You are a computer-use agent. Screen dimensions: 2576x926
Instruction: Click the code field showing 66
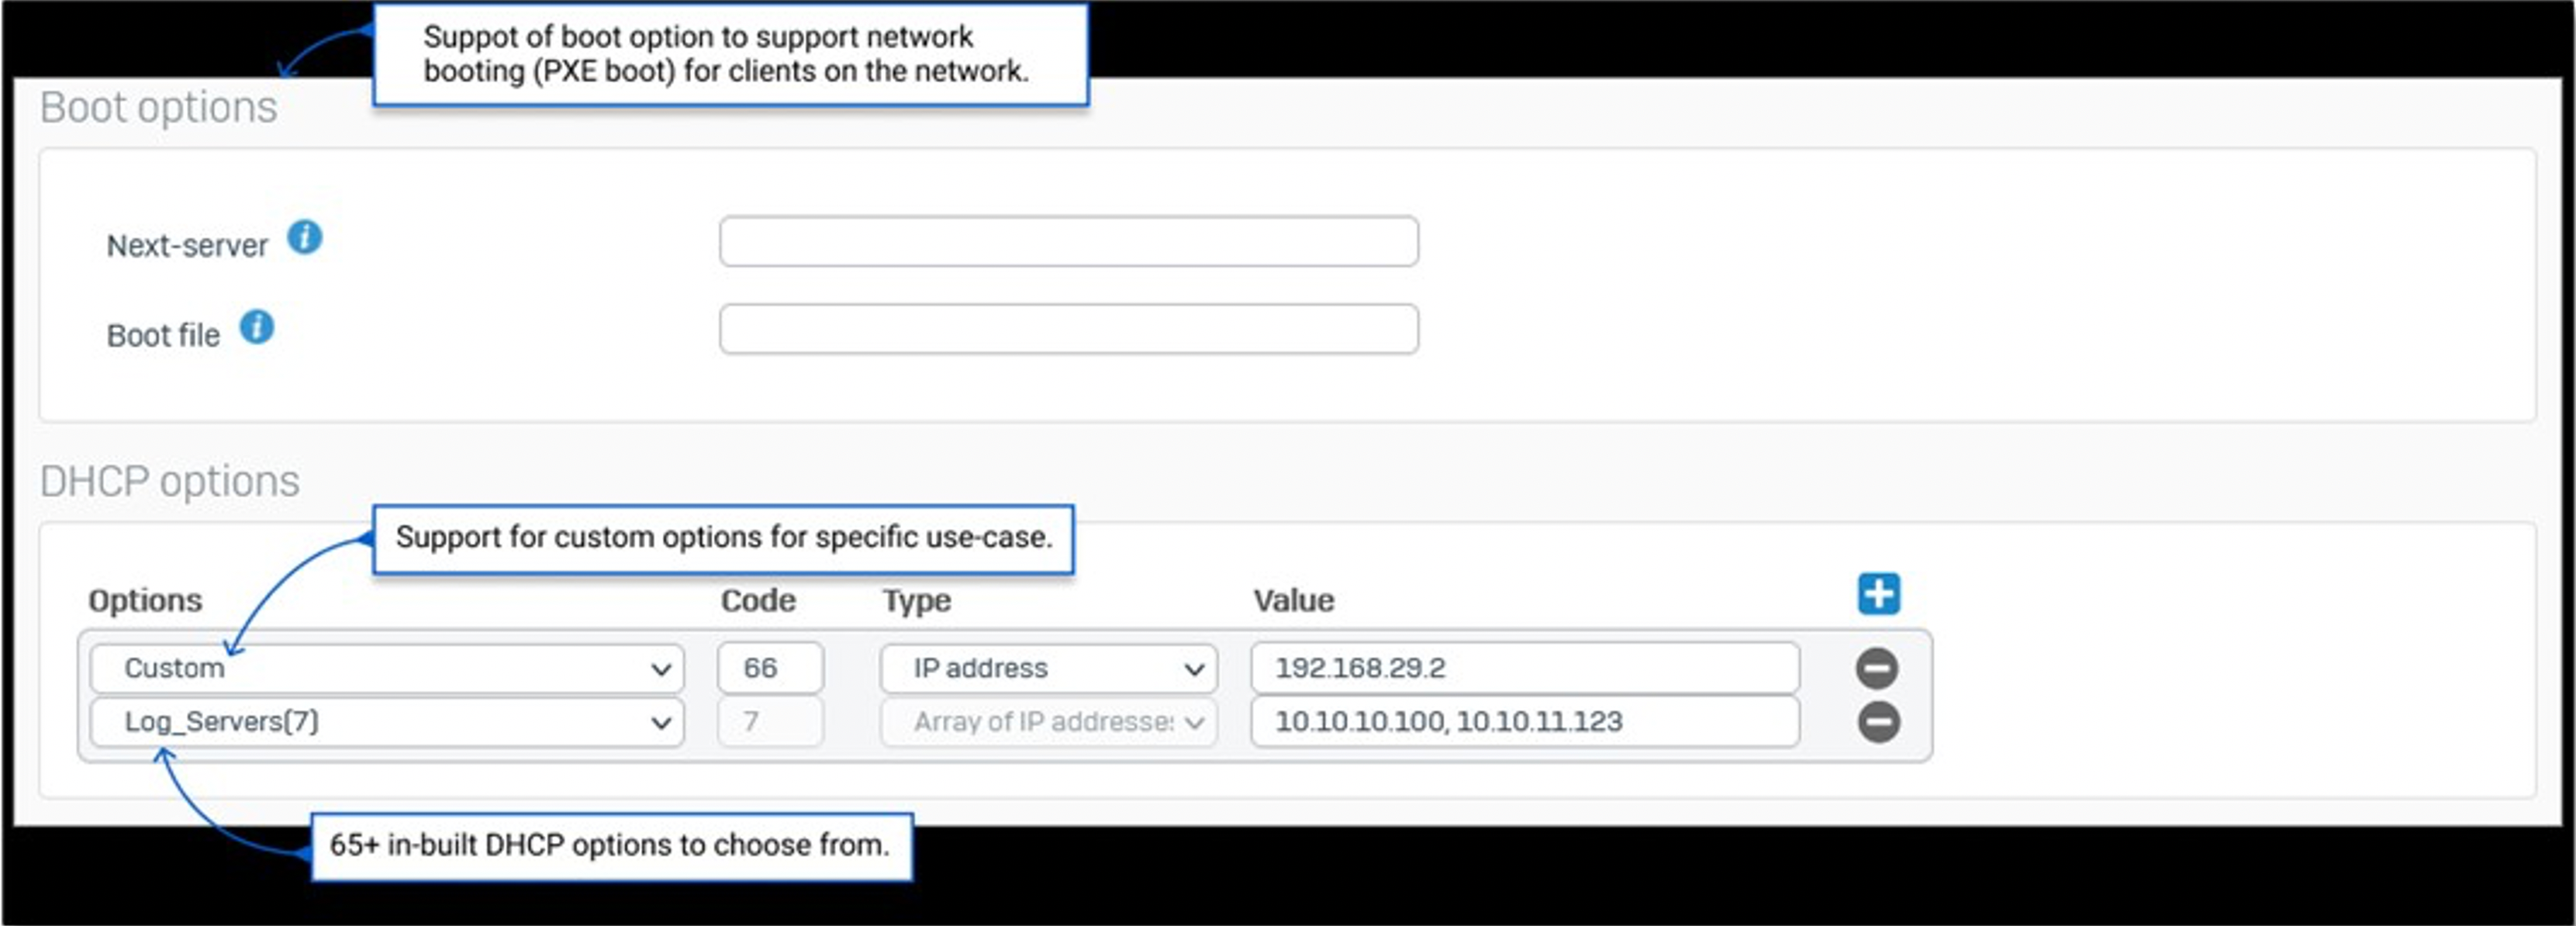tap(769, 668)
